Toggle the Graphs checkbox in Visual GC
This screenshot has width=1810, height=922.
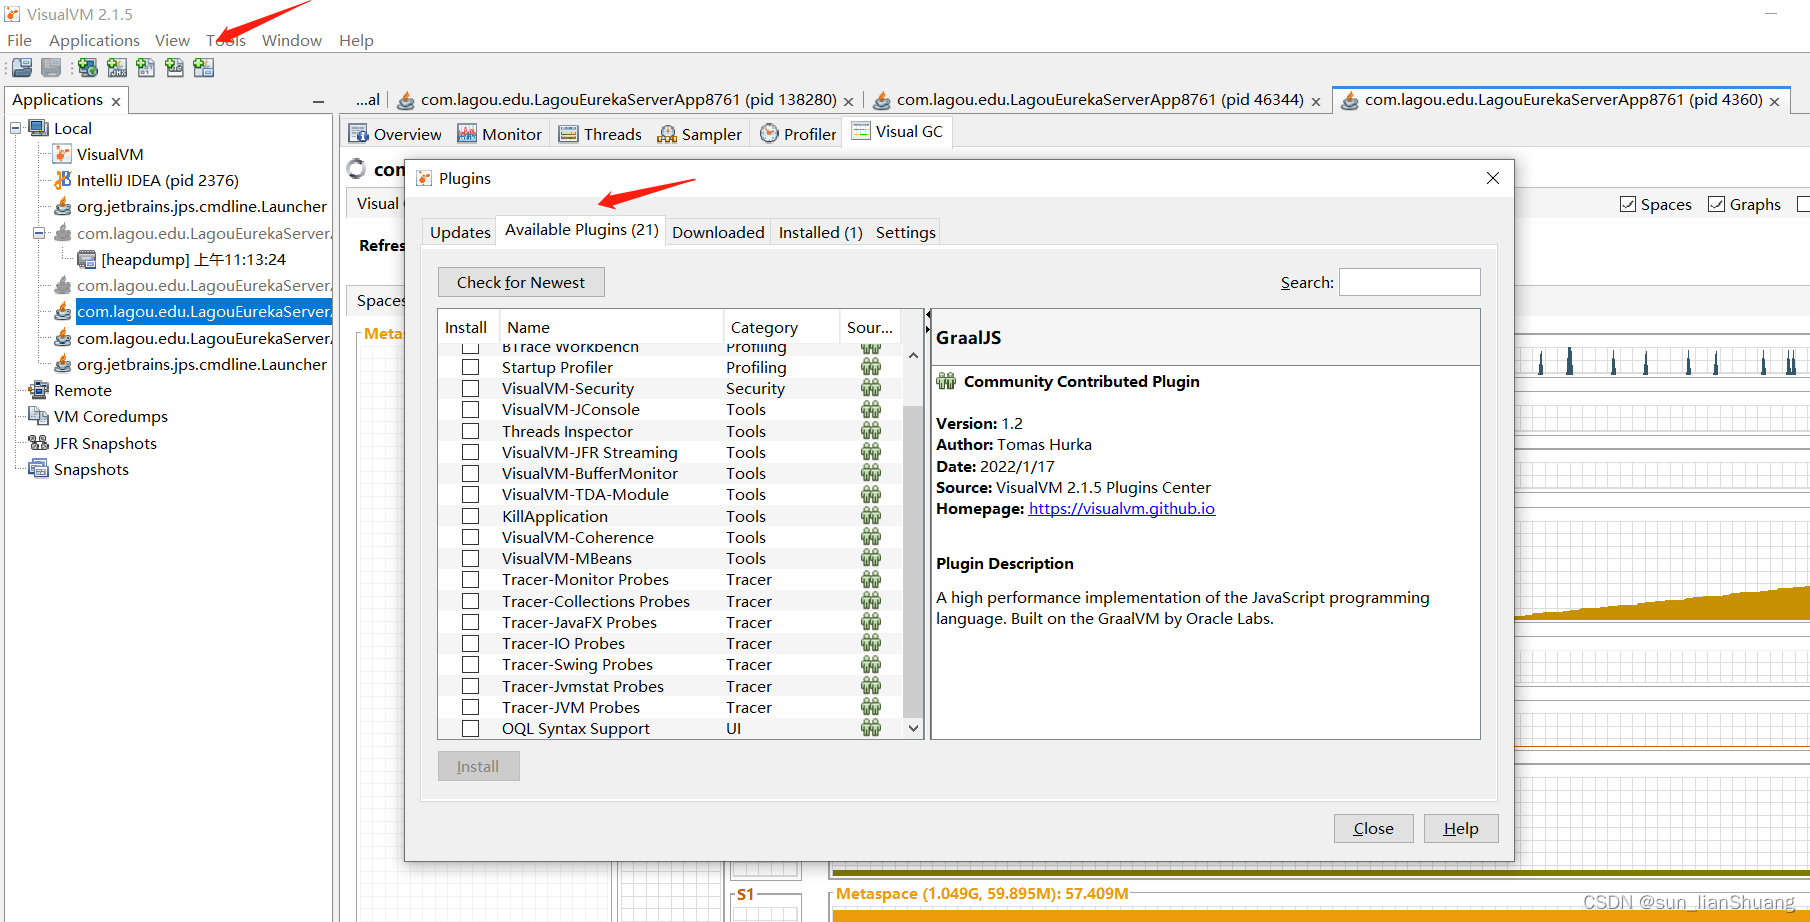click(x=1716, y=204)
